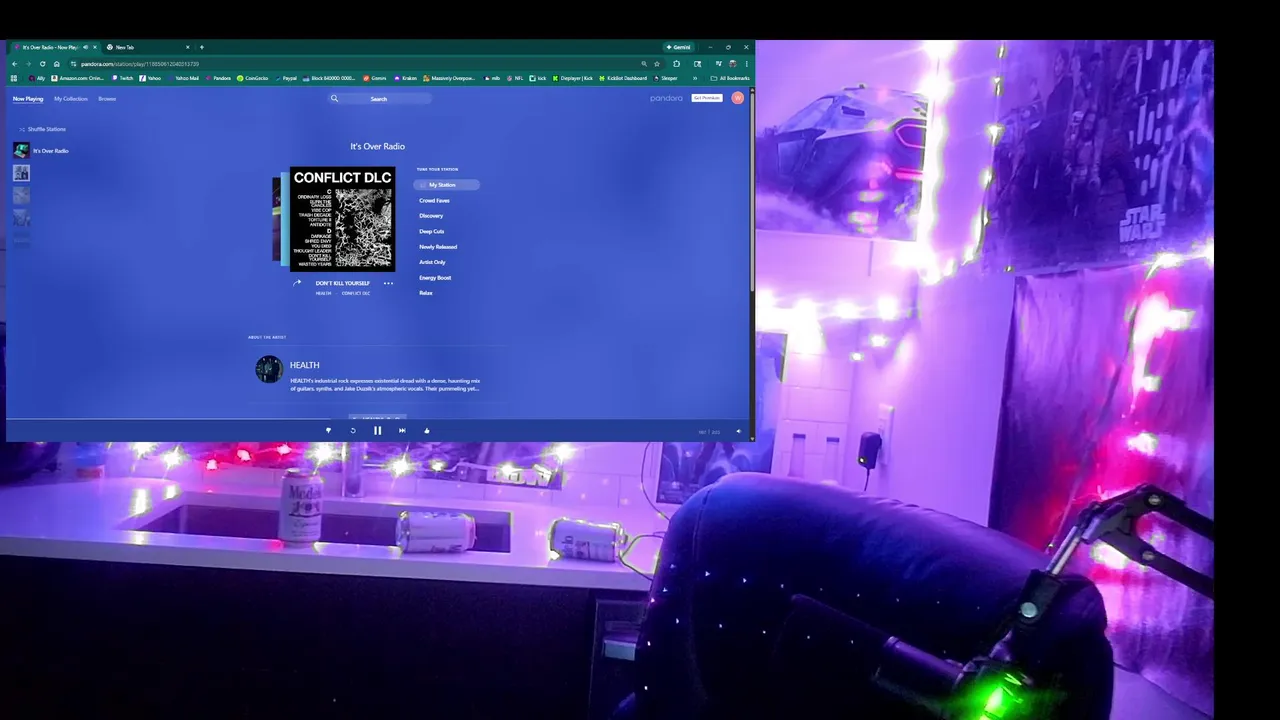The image size is (1280, 720).
Task: Select the Deep Cuts tuning mode
Action: coord(431,231)
